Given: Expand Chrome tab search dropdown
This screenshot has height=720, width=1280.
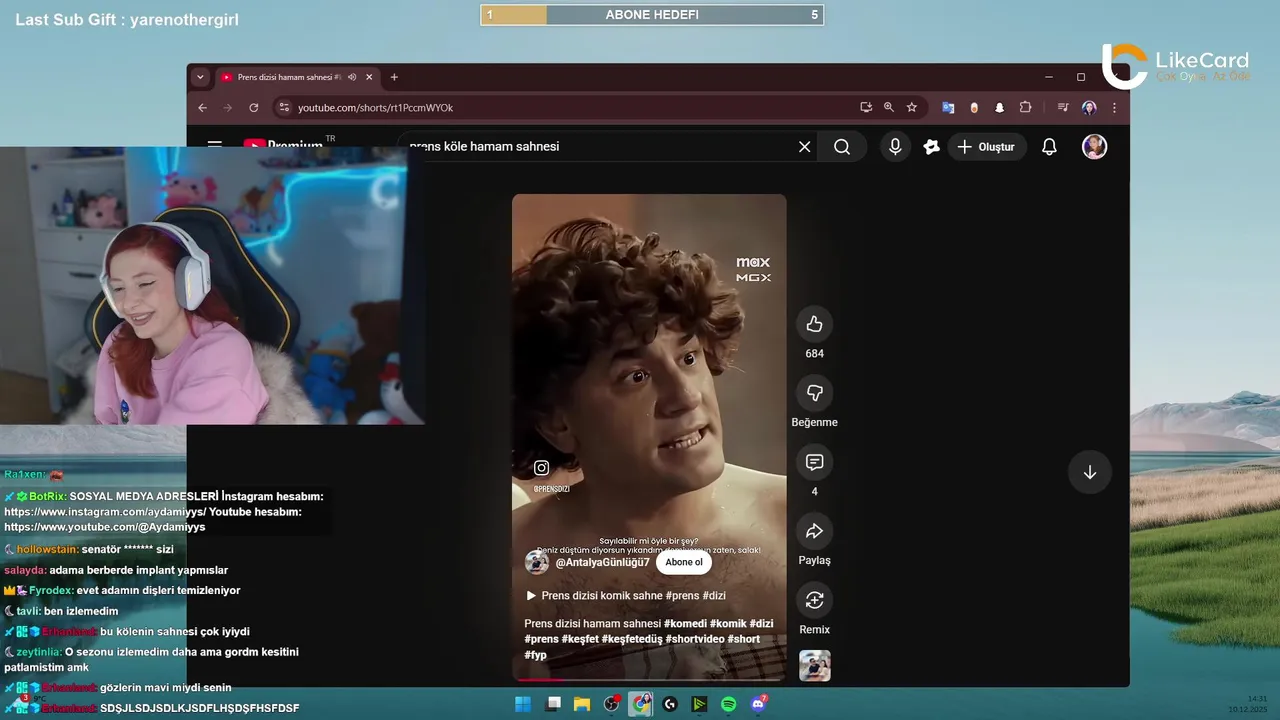Looking at the screenshot, I should [200, 77].
